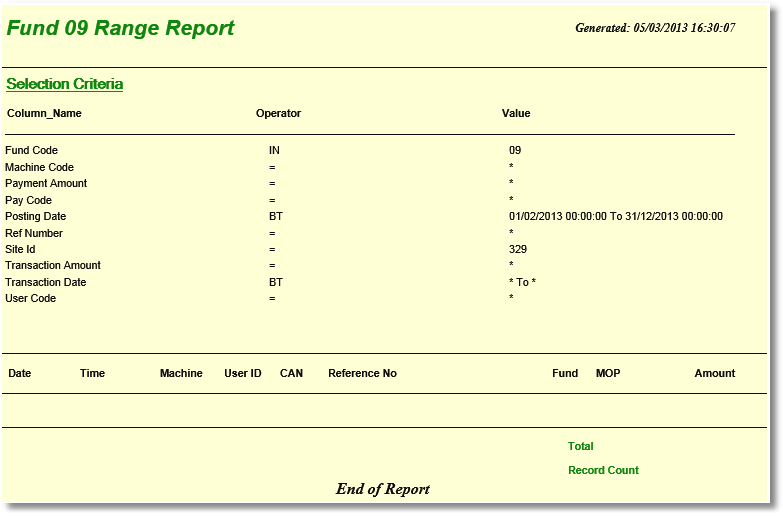Image resolution: width=783 pixels, height=516 pixels.
Task: Click the Time column header
Action: 92,373
